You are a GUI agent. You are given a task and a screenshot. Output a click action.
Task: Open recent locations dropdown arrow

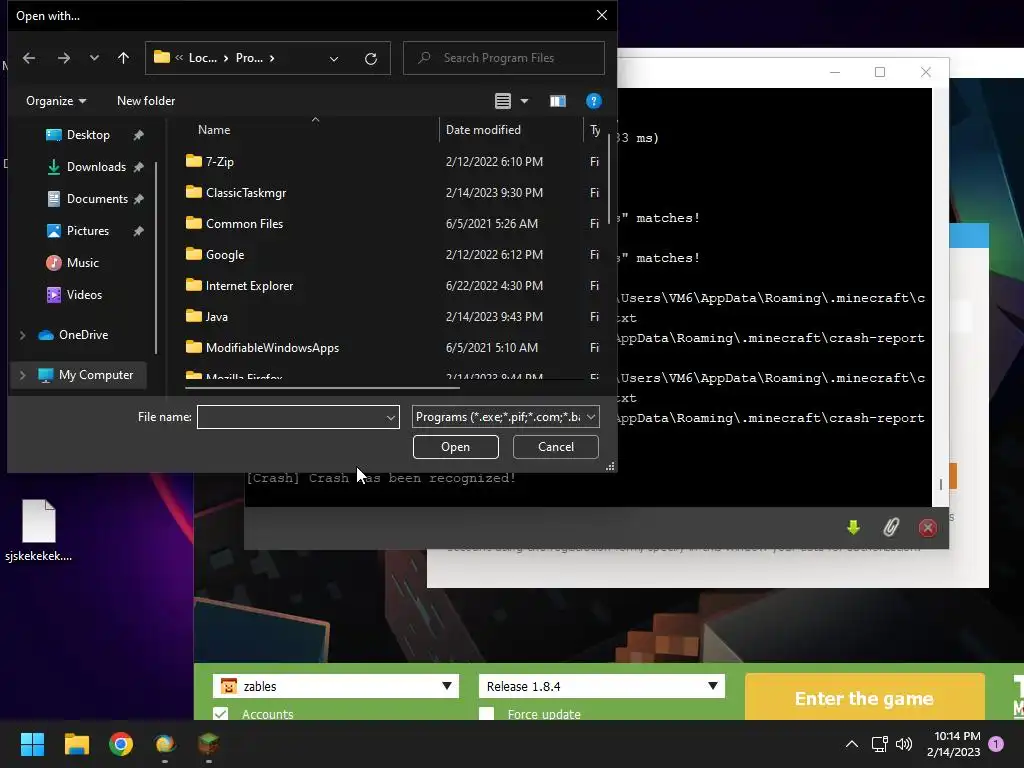pos(94,58)
